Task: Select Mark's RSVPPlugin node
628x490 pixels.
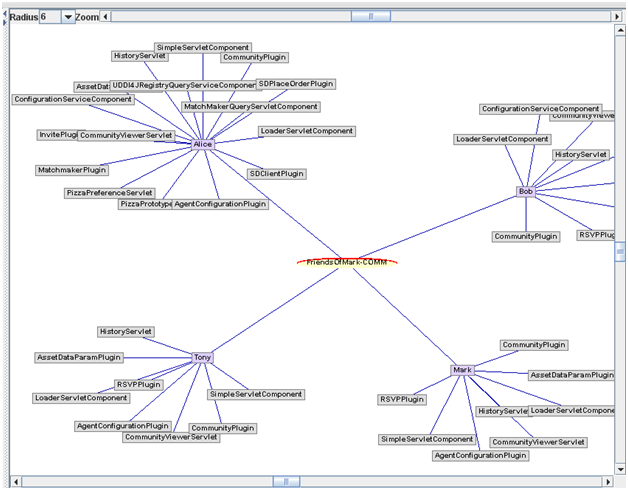Action: [402, 399]
